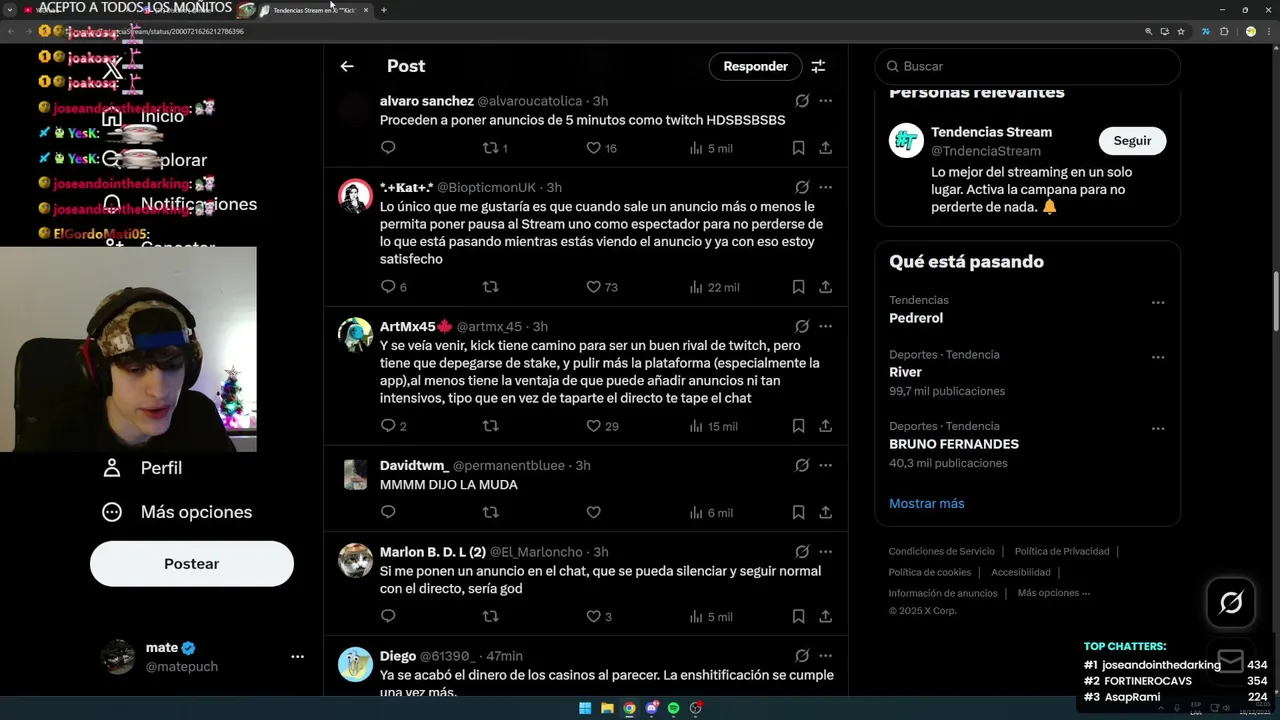
Task: Open more options on Davidtwm_'s post
Action: point(825,465)
